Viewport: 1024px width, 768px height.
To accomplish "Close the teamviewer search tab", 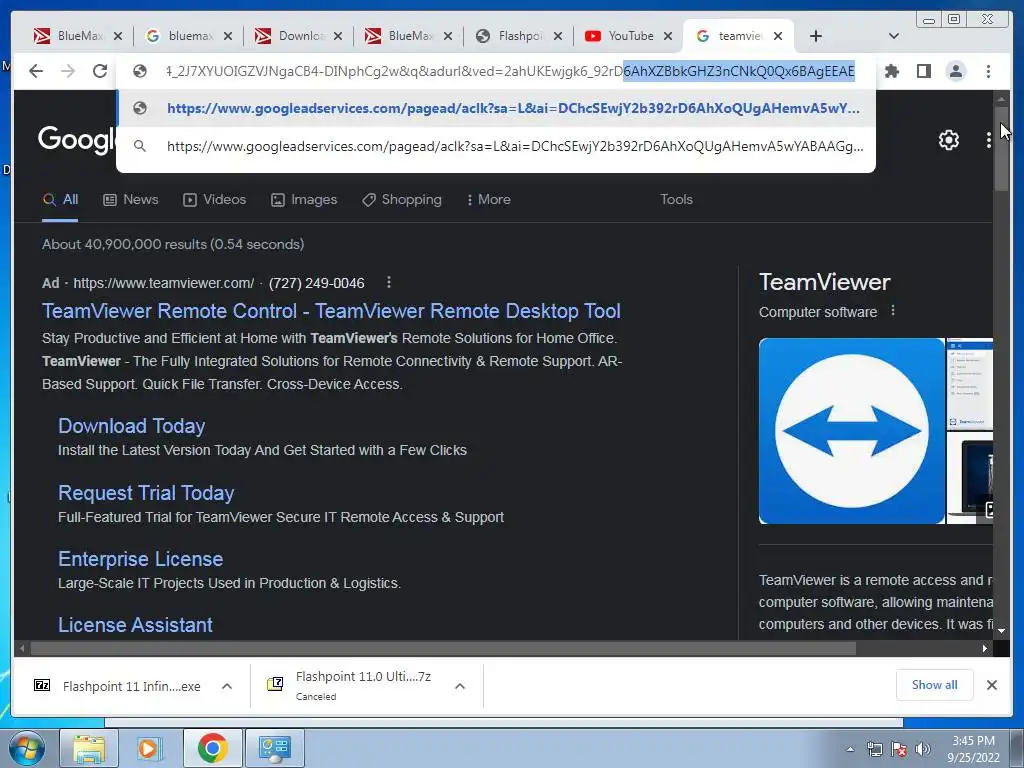I will [x=778, y=37].
